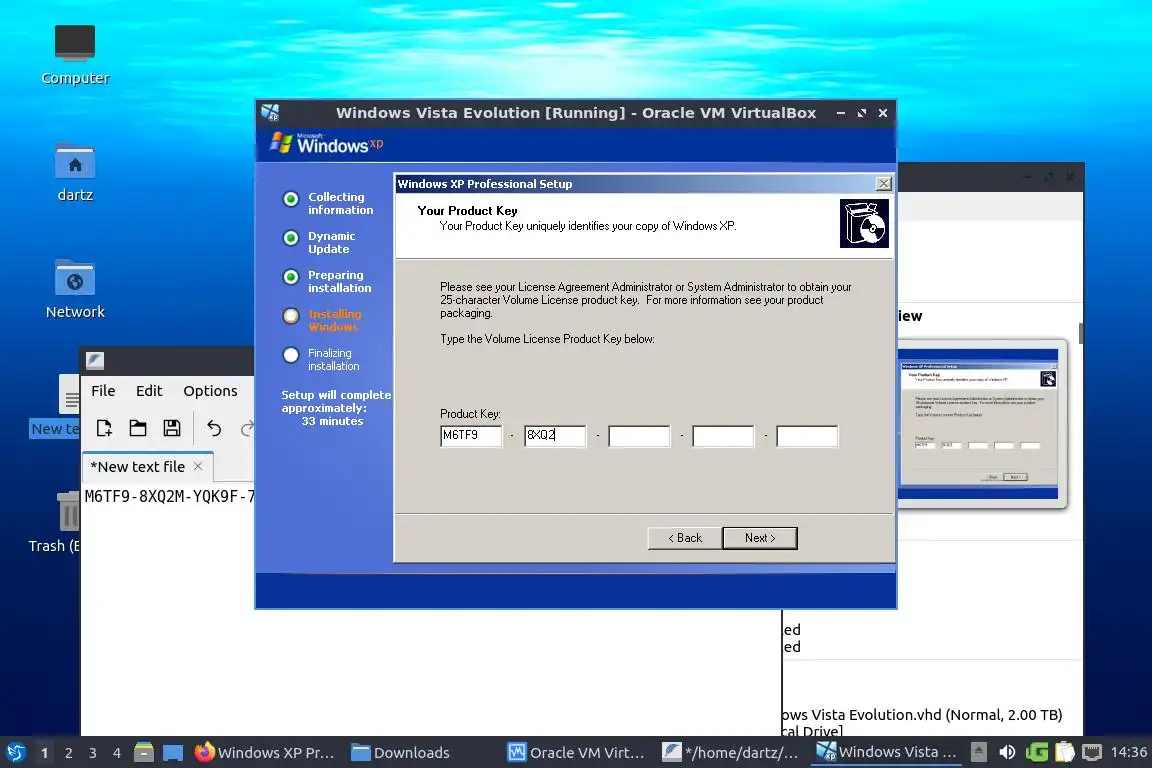The height and width of the screenshot is (768, 1152).
Task: Click the VirtualBox window title icon
Action: 270,112
